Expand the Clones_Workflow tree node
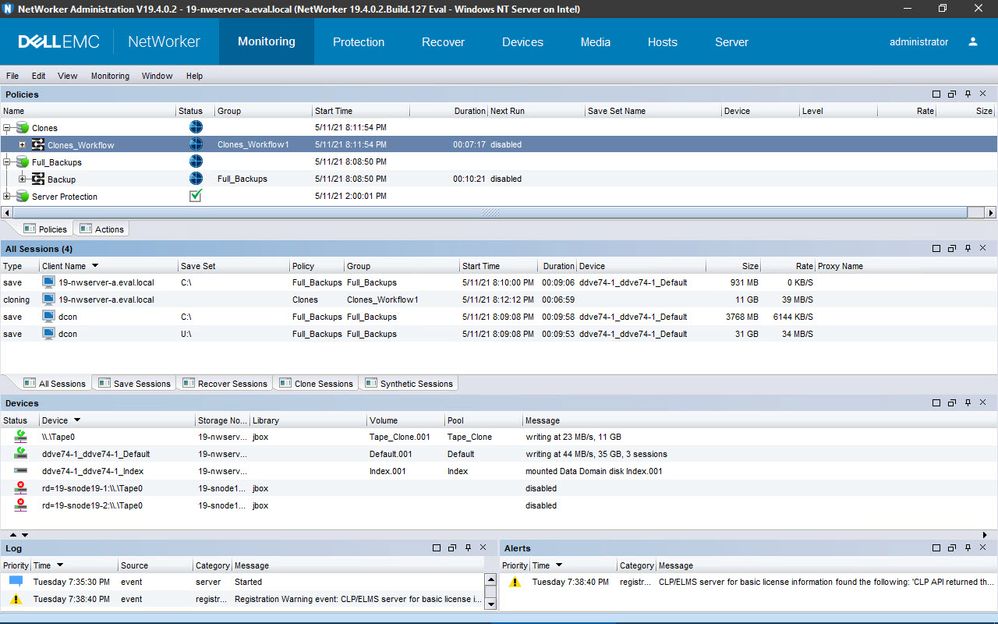Viewport: 998px width, 624px height. click(x=22, y=145)
